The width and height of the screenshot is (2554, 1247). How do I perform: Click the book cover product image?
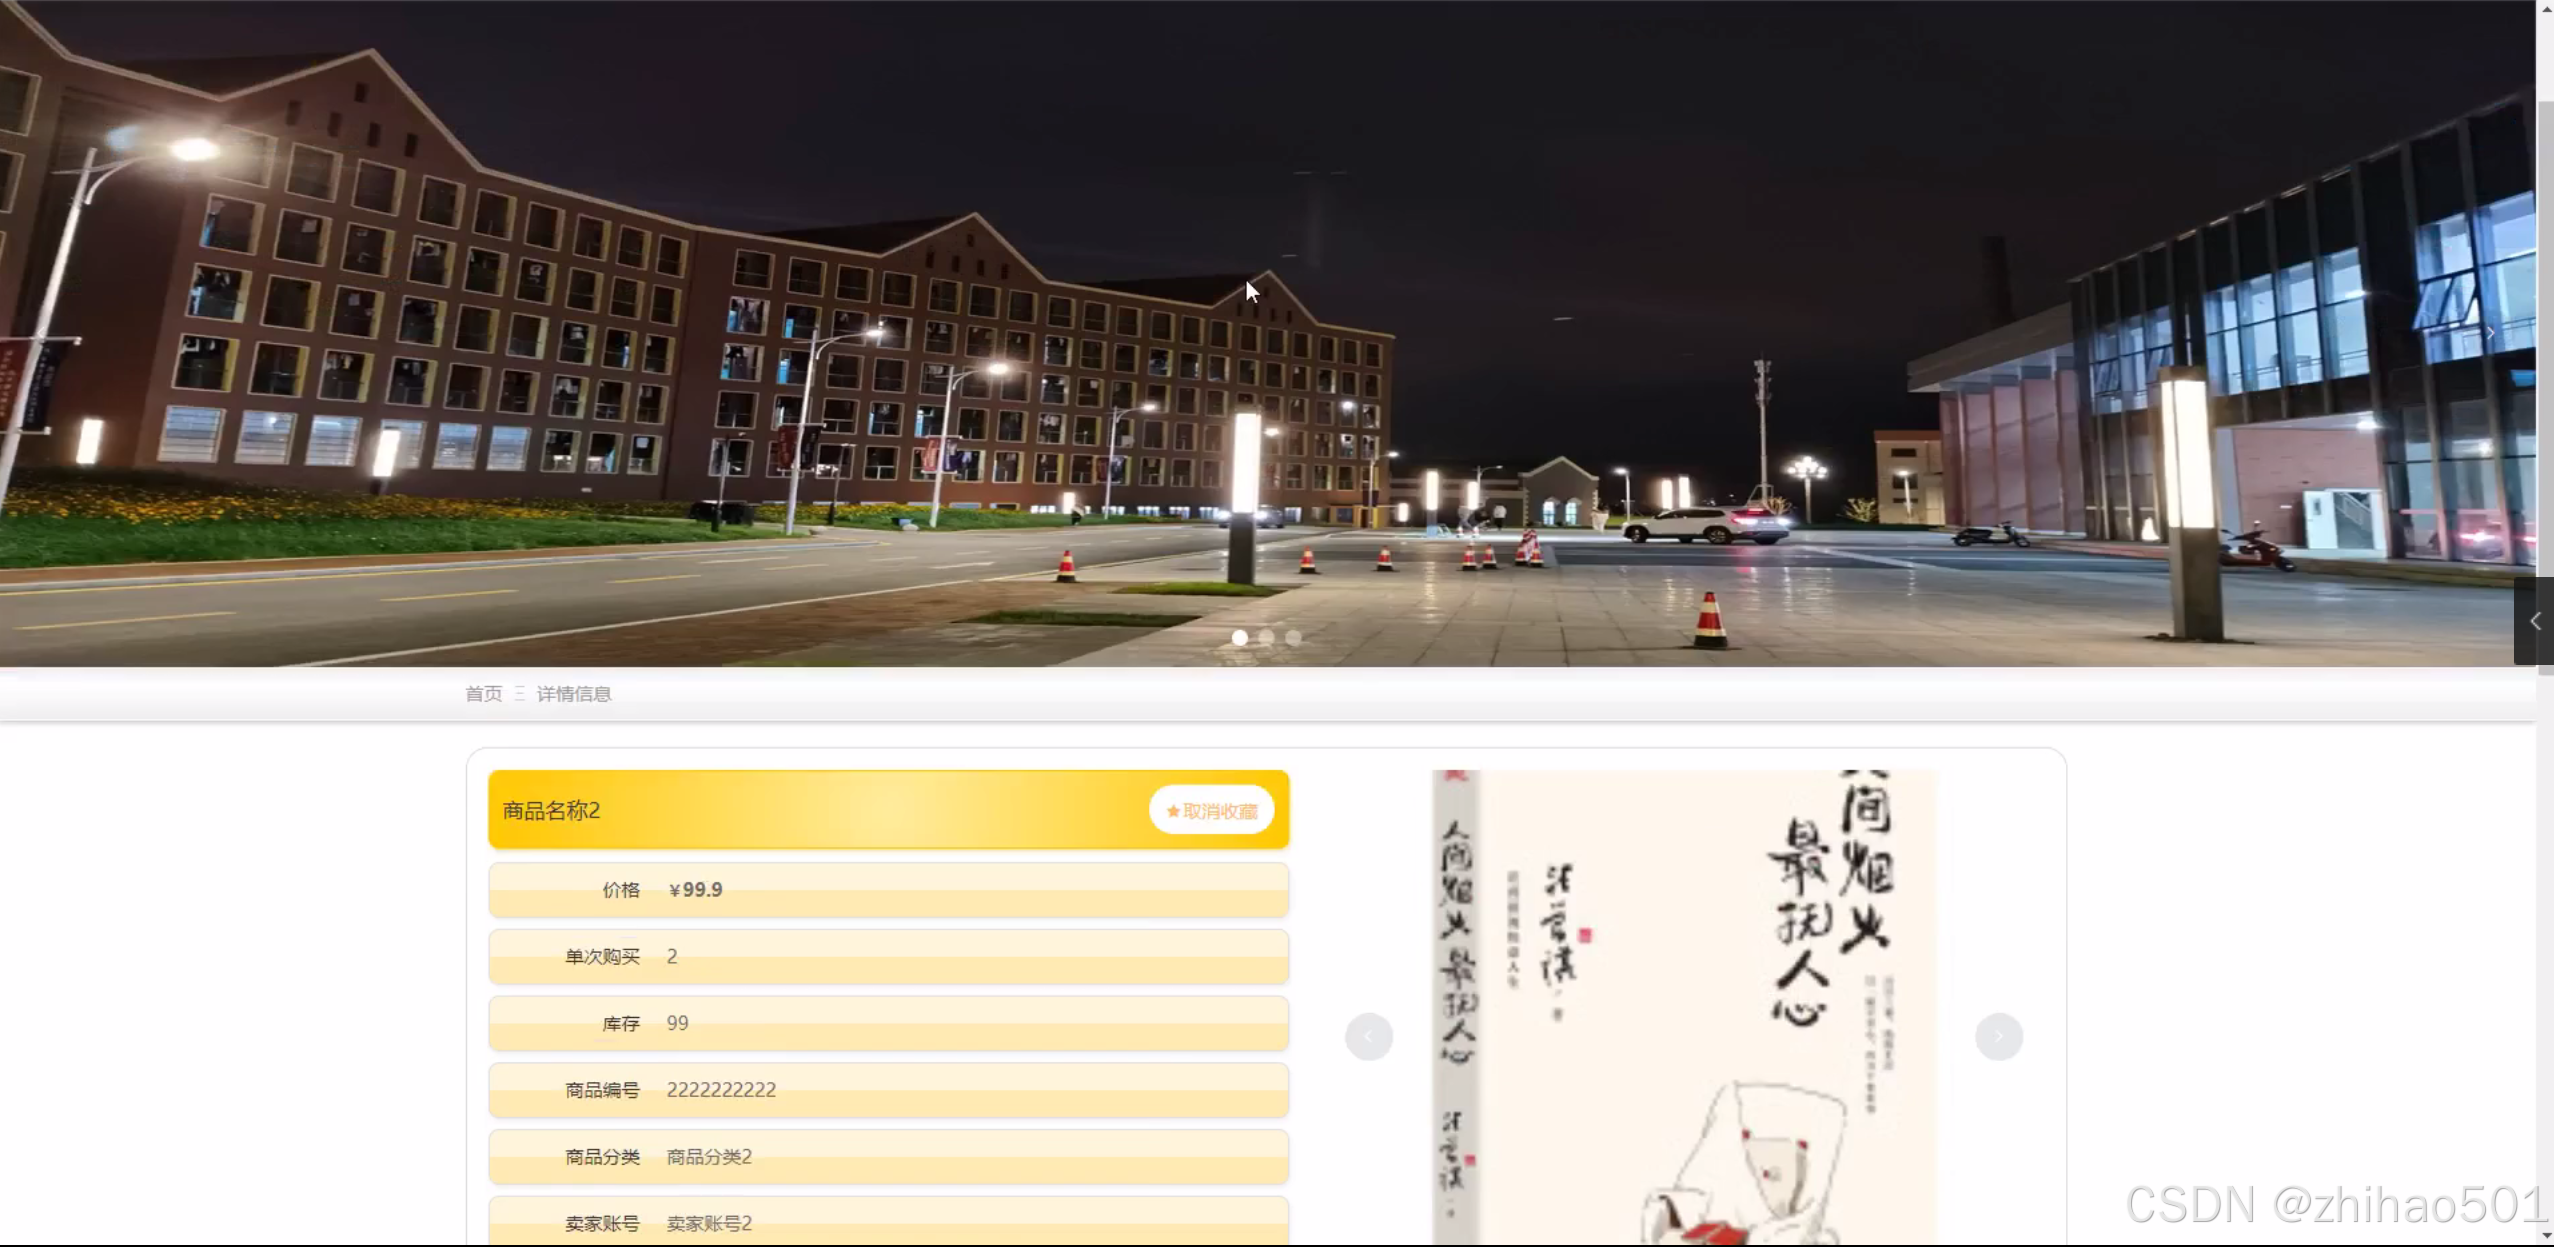(x=1685, y=1006)
